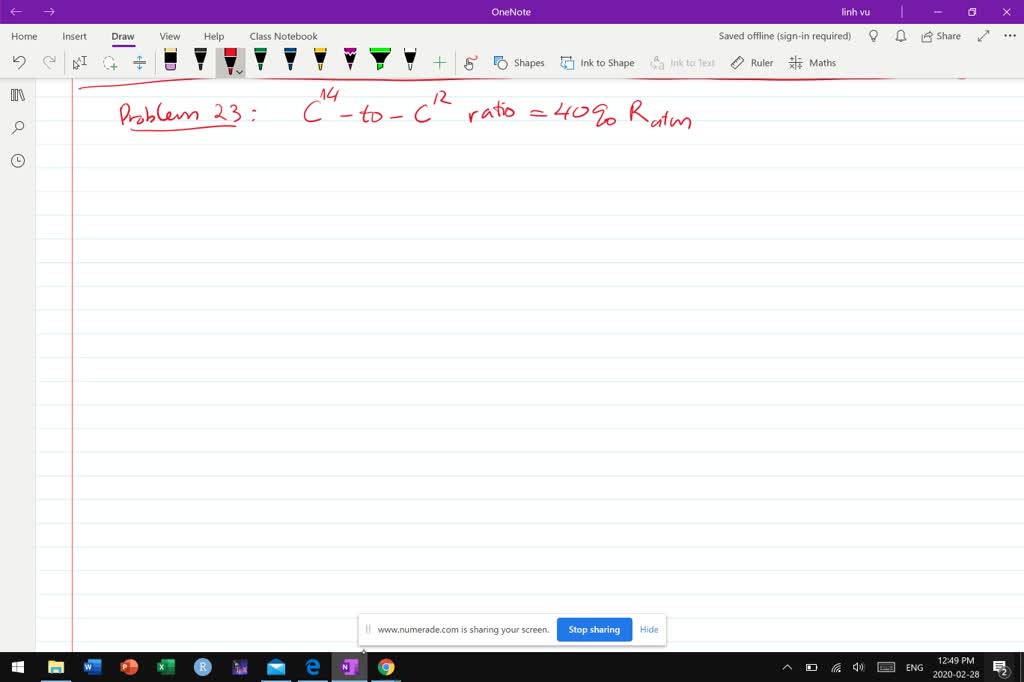Open Mail from the taskbar
1024x682 pixels.
[x=276, y=667]
